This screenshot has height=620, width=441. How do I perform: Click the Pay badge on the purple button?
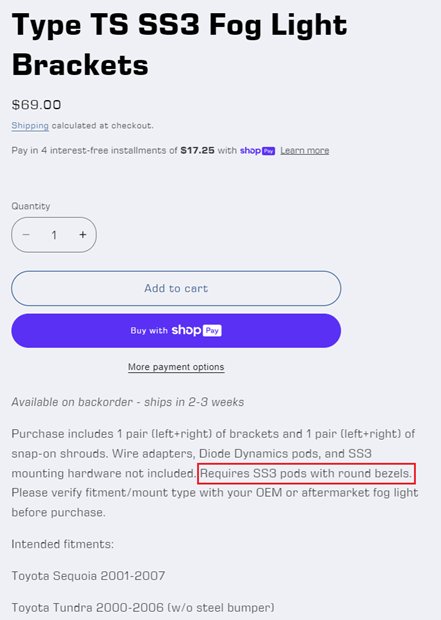coord(212,331)
